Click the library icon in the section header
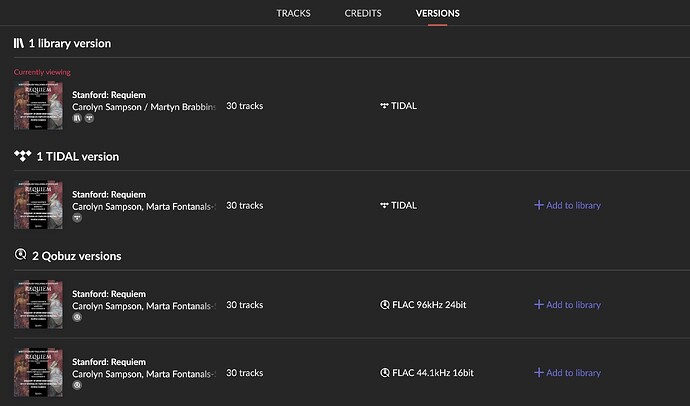 coord(19,43)
